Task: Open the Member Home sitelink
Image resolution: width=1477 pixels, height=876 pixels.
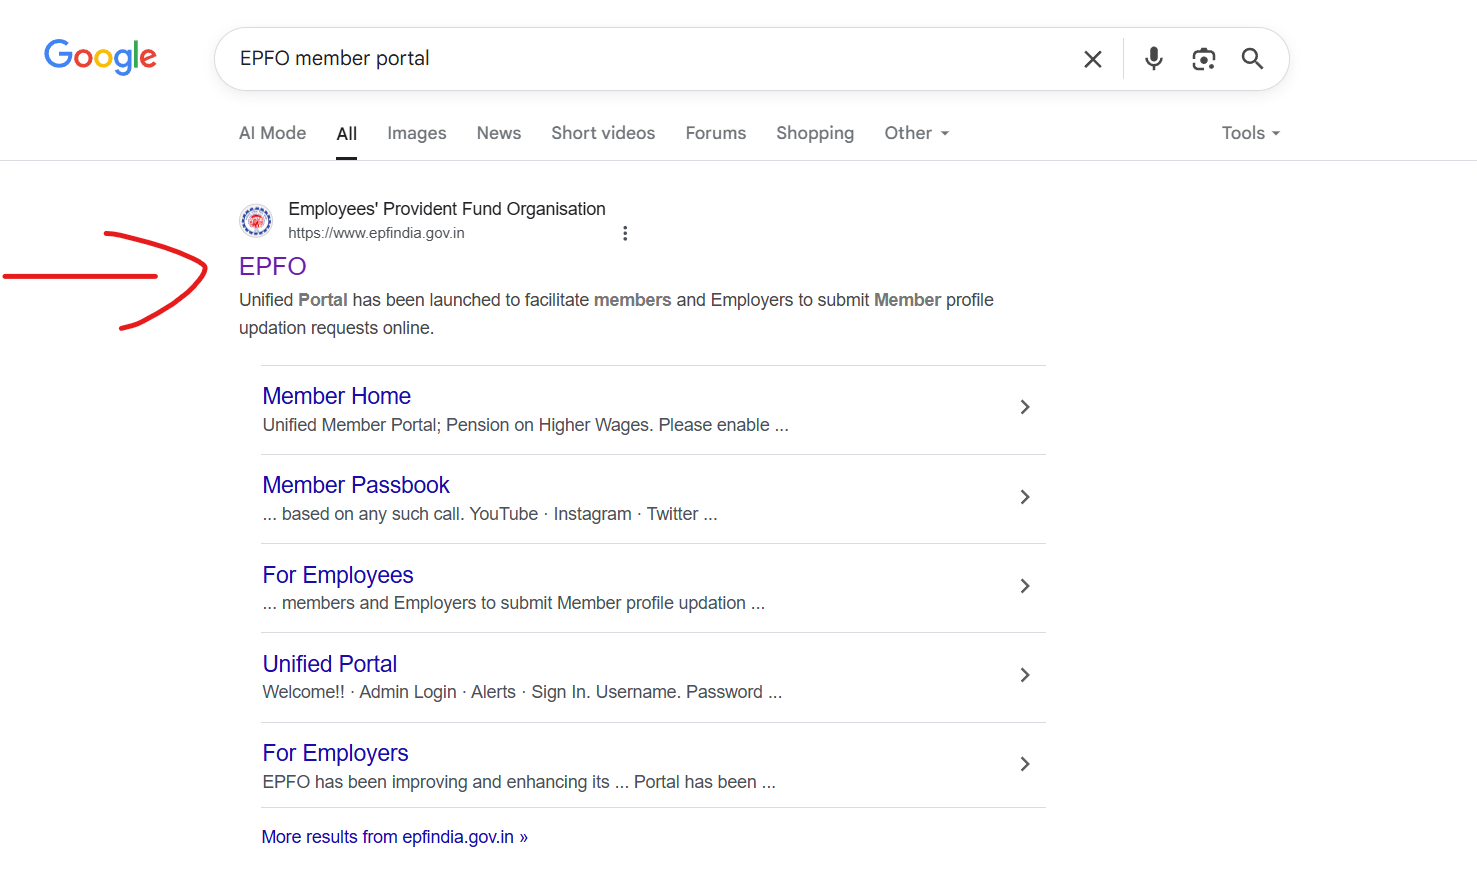Action: coord(337,396)
